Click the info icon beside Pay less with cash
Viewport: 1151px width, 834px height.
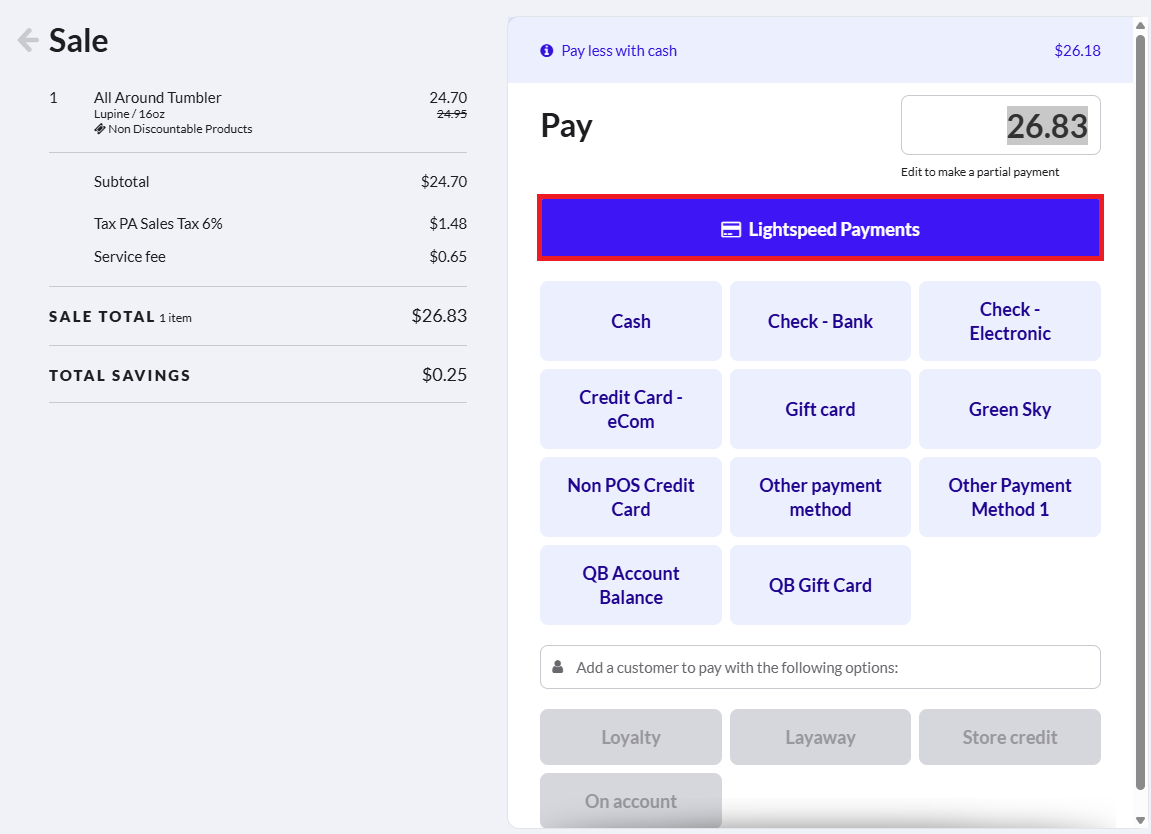(x=546, y=51)
